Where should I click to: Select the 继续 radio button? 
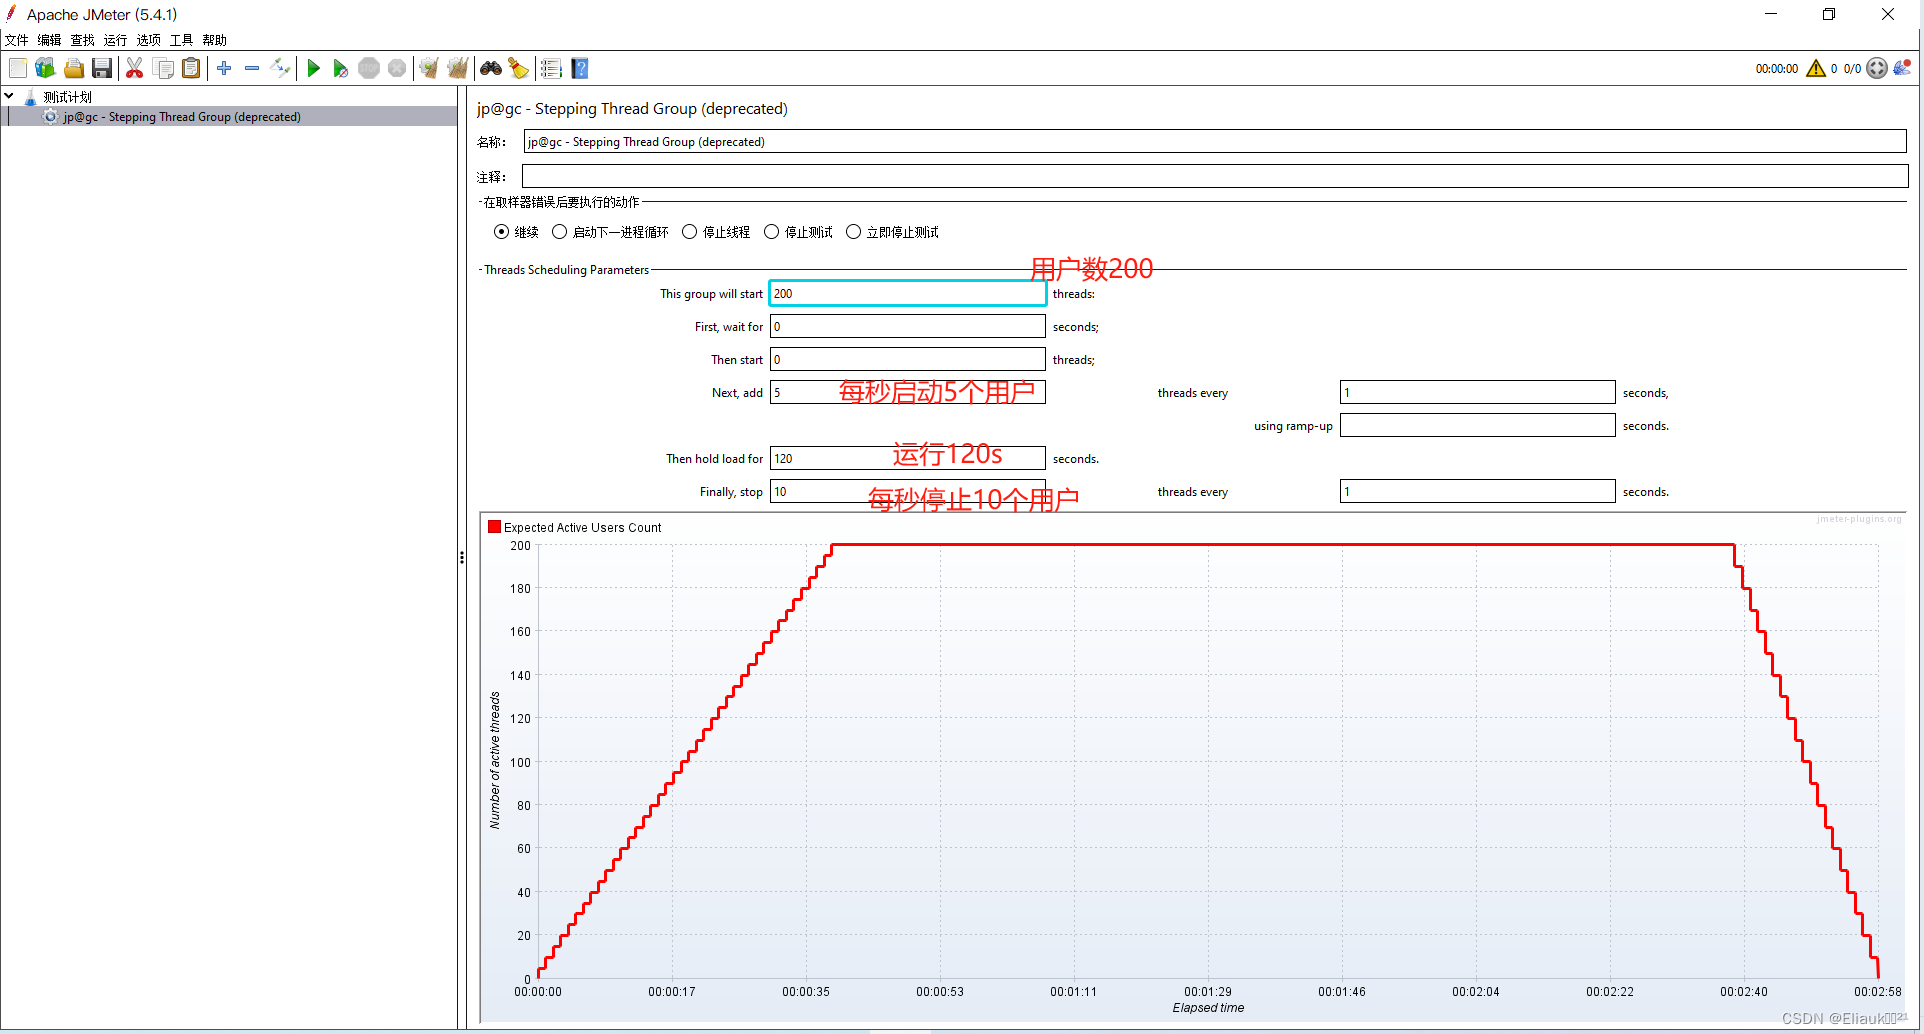[501, 232]
